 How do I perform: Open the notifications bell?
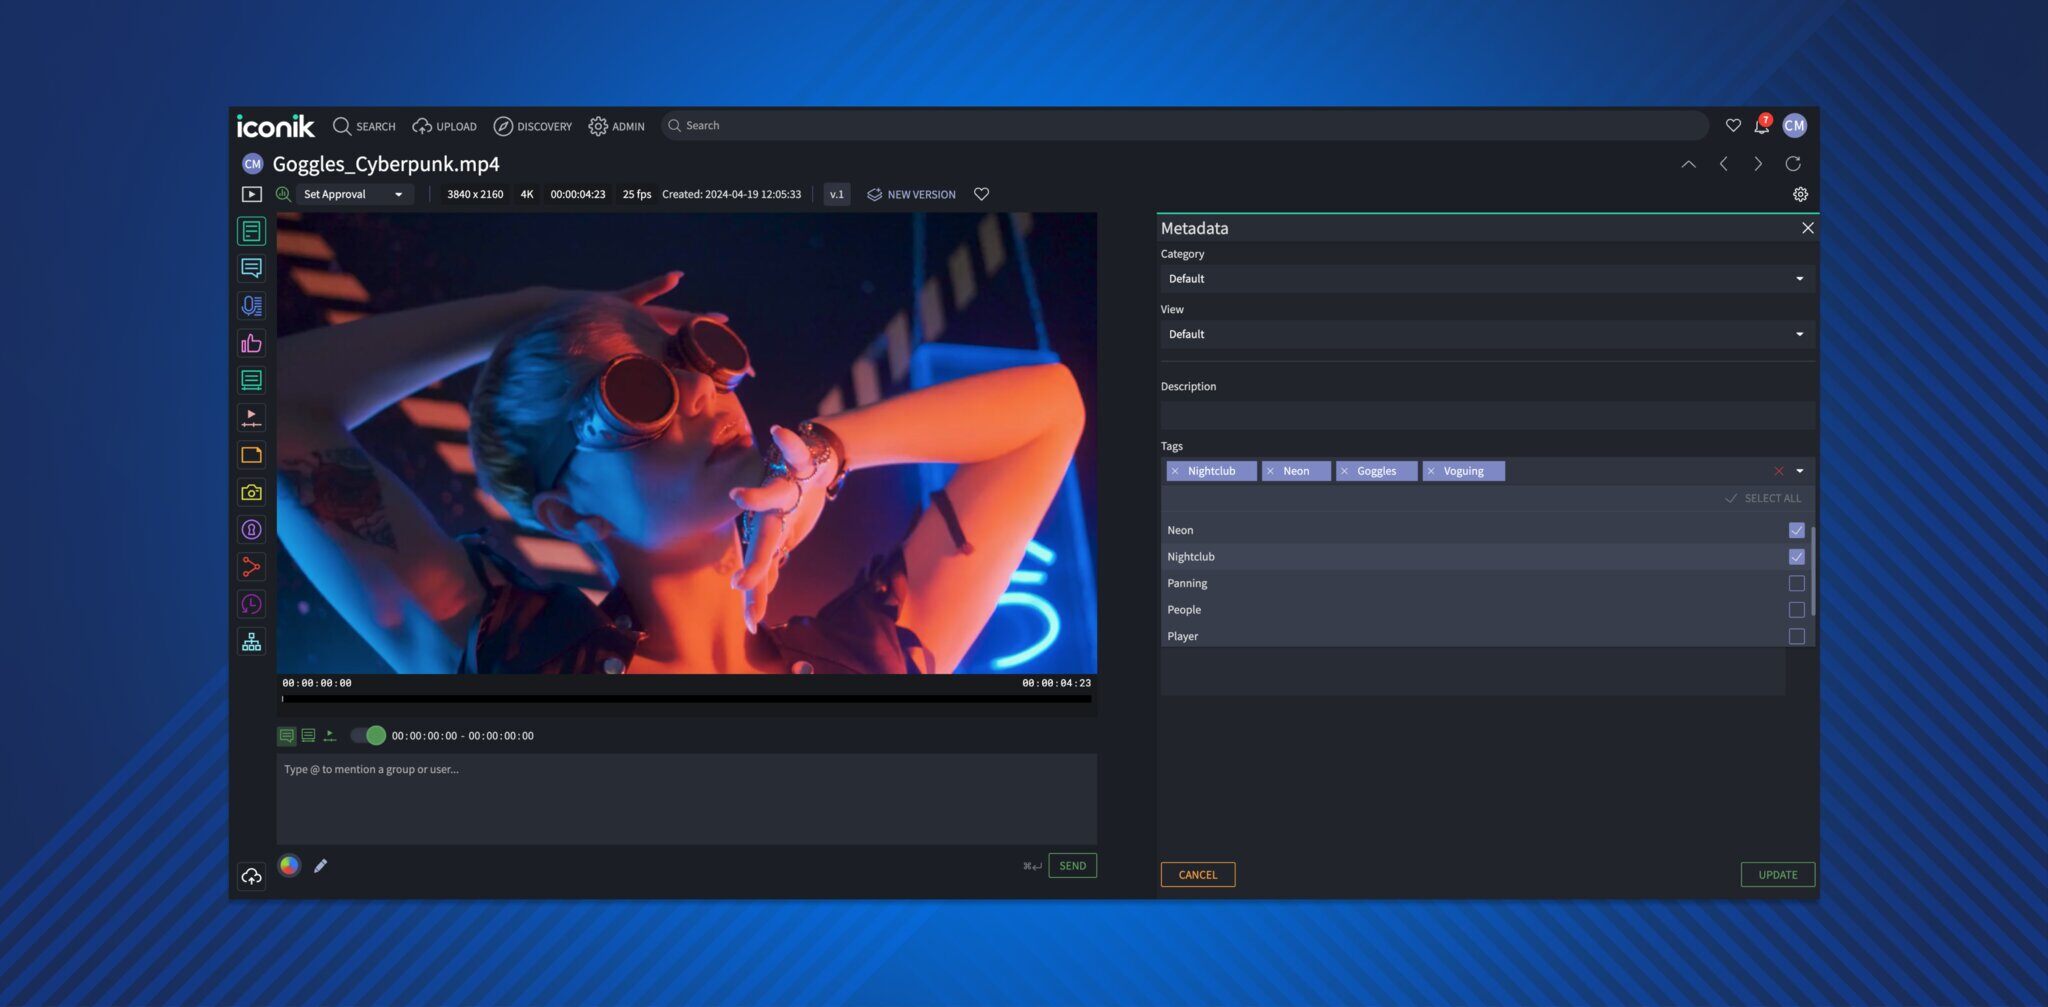[1762, 126]
